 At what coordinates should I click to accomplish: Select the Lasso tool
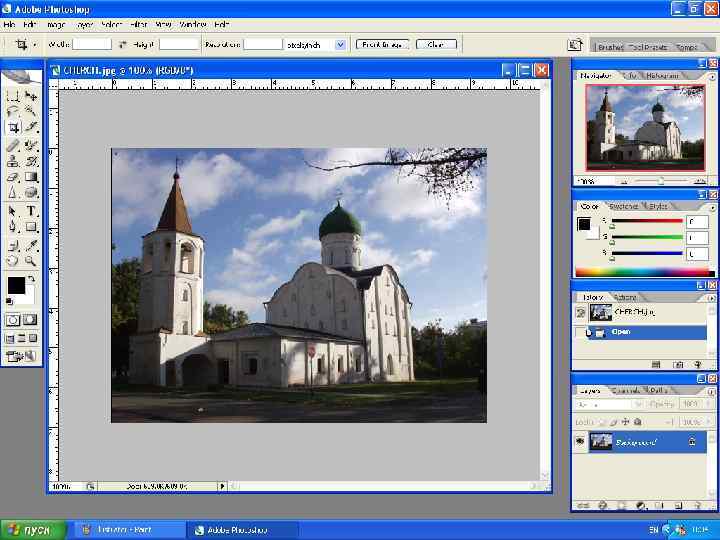click(13, 111)
